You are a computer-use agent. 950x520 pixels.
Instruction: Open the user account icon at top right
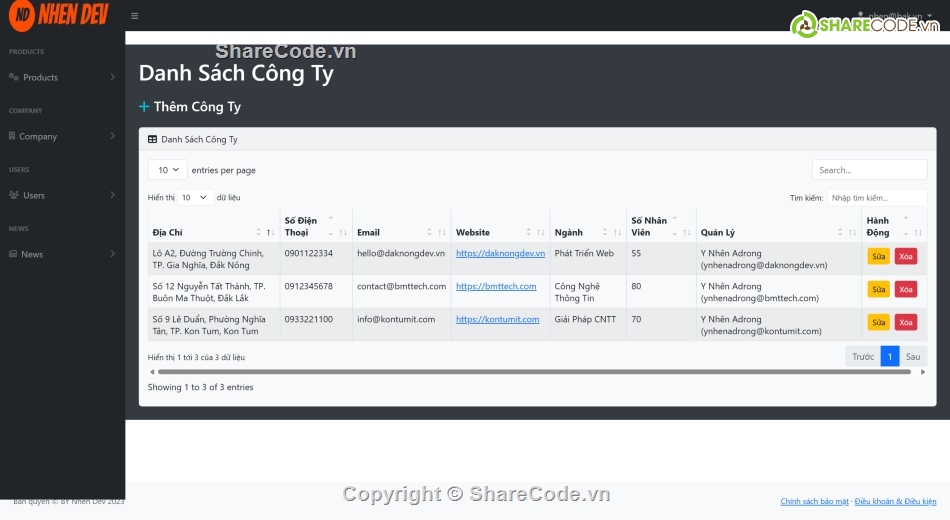tap(860, 15)
